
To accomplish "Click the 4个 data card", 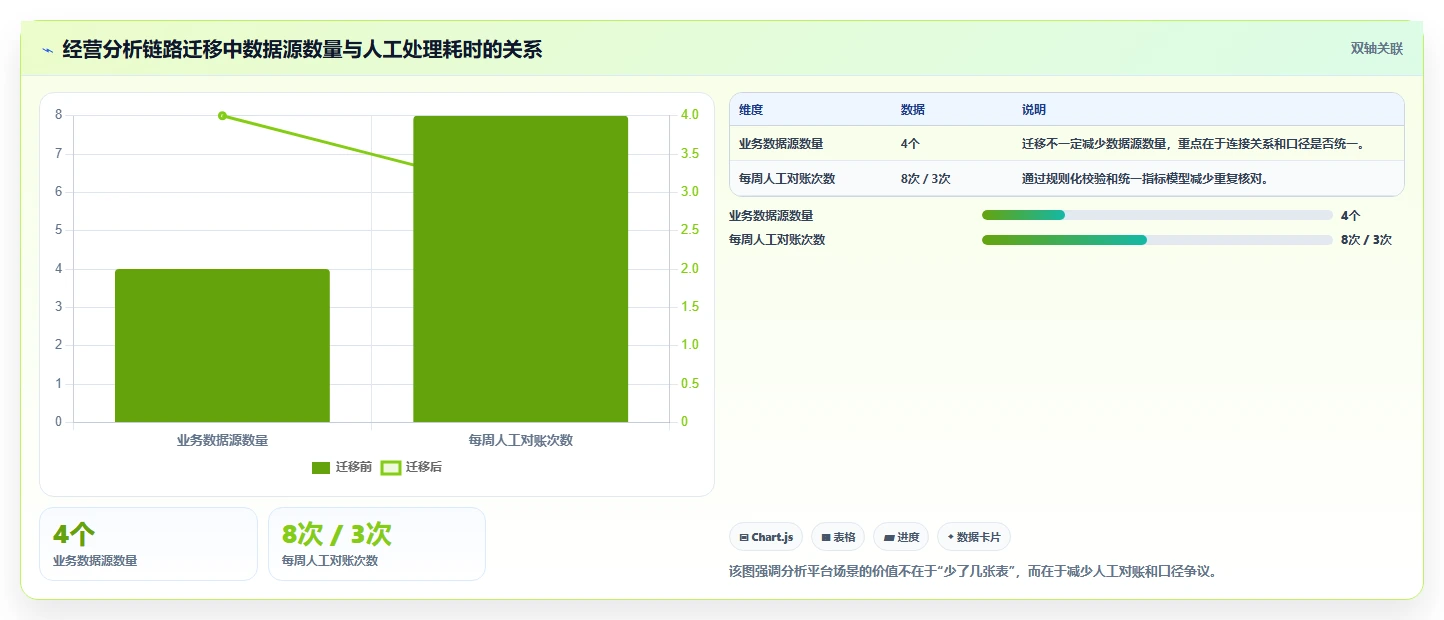I will [x=148, y=544].
